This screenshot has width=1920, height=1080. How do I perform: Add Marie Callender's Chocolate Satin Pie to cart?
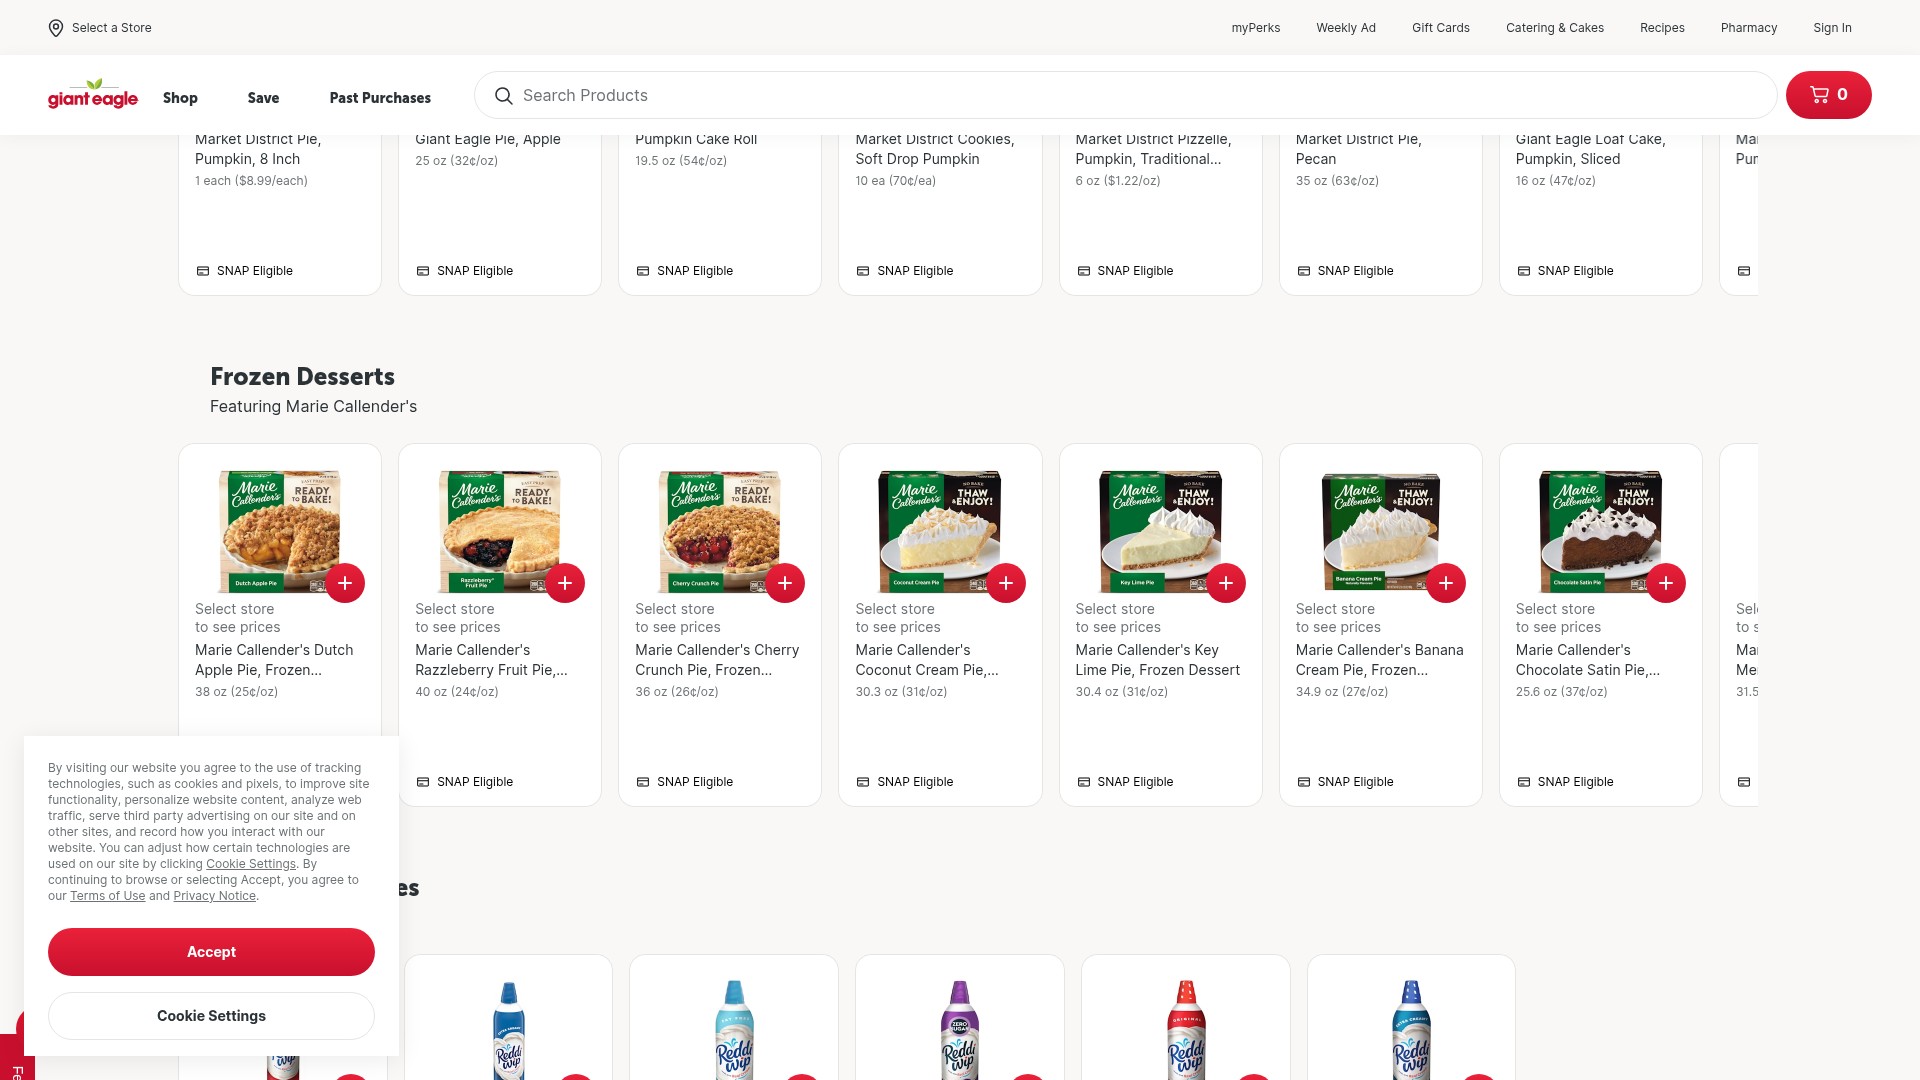(x=1666, y=583)
